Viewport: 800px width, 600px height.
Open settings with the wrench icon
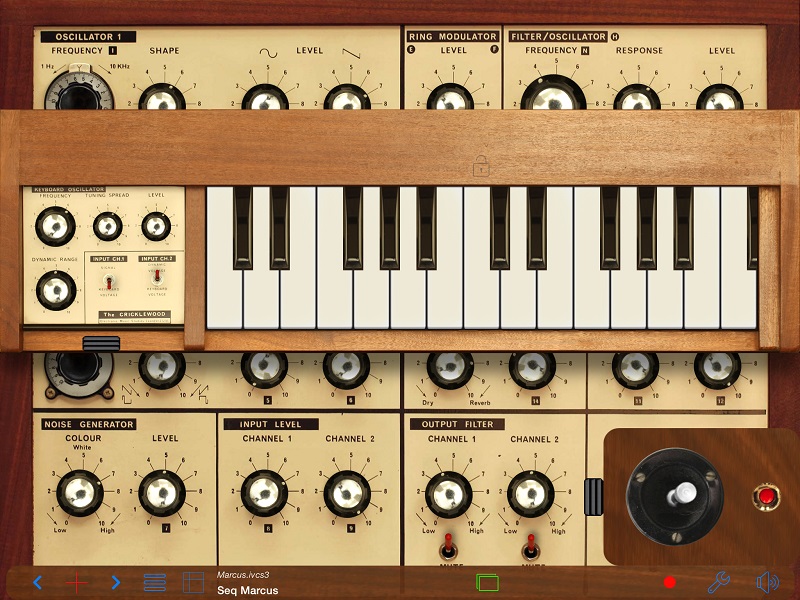tap(718, 582)
